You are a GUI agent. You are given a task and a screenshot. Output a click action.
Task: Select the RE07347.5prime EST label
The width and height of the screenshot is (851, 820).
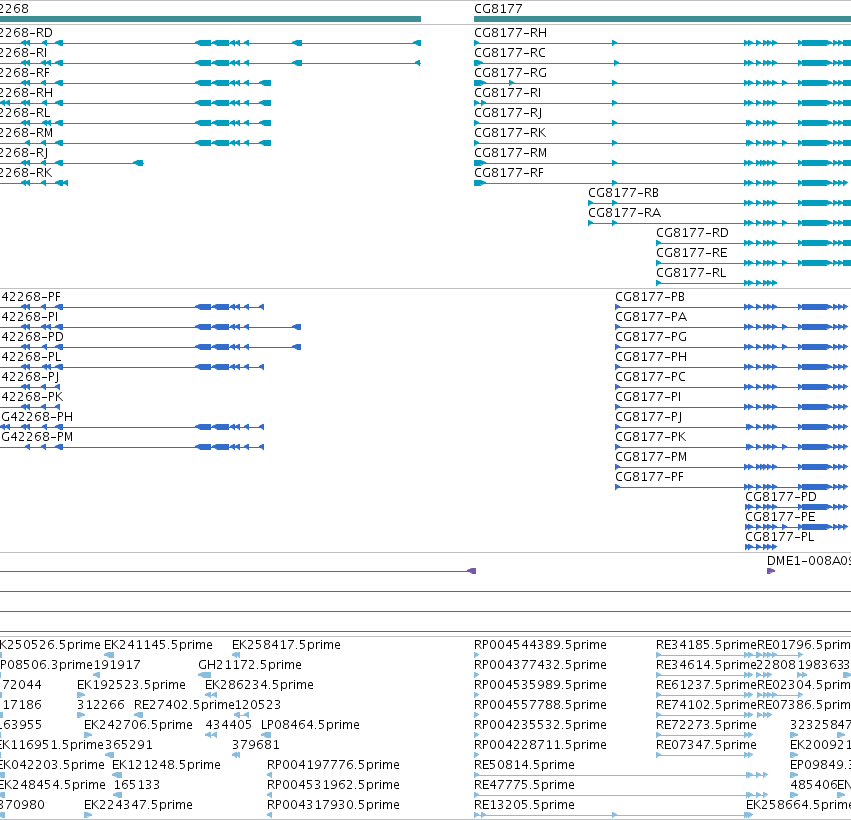tap(706, 745)
